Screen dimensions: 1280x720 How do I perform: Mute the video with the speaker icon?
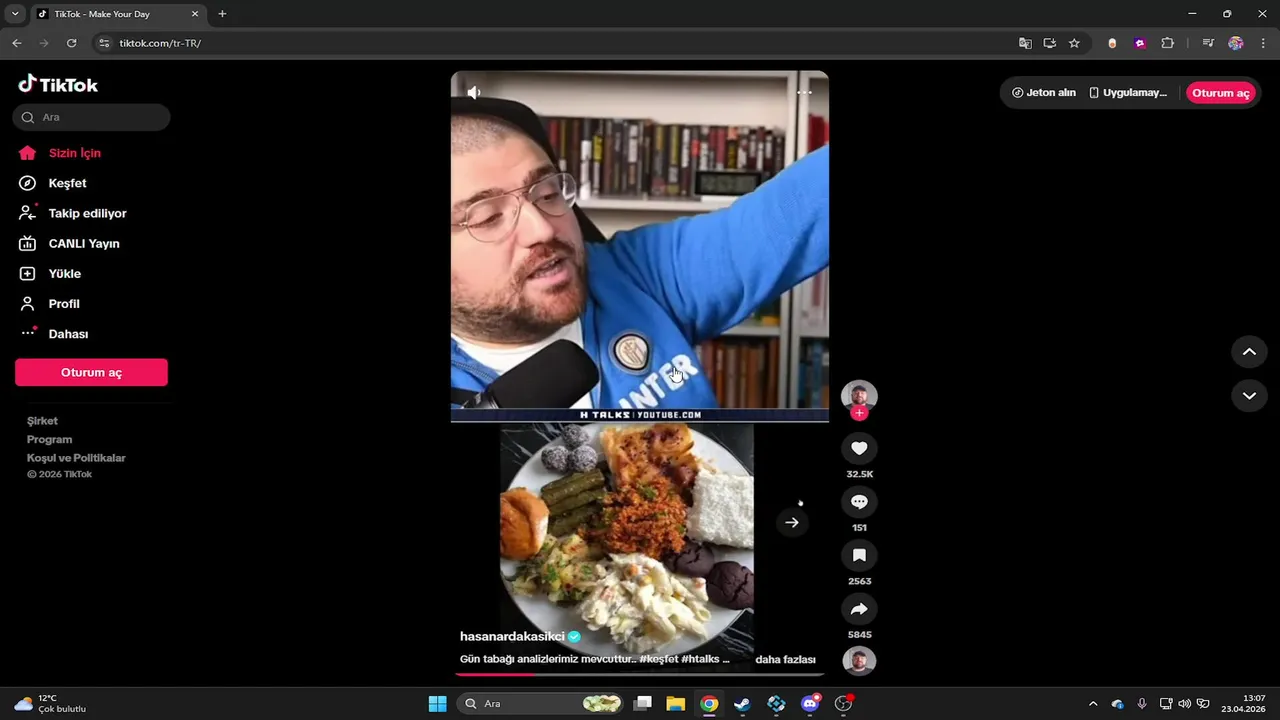coord(474,92)
